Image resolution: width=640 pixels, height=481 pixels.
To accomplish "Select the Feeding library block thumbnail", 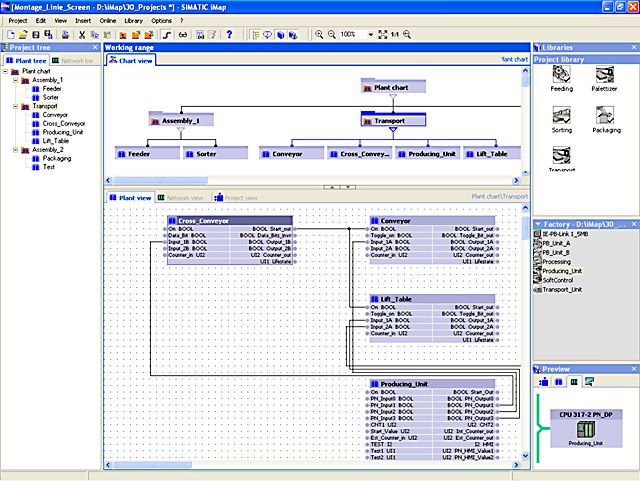I will point(562,74).
